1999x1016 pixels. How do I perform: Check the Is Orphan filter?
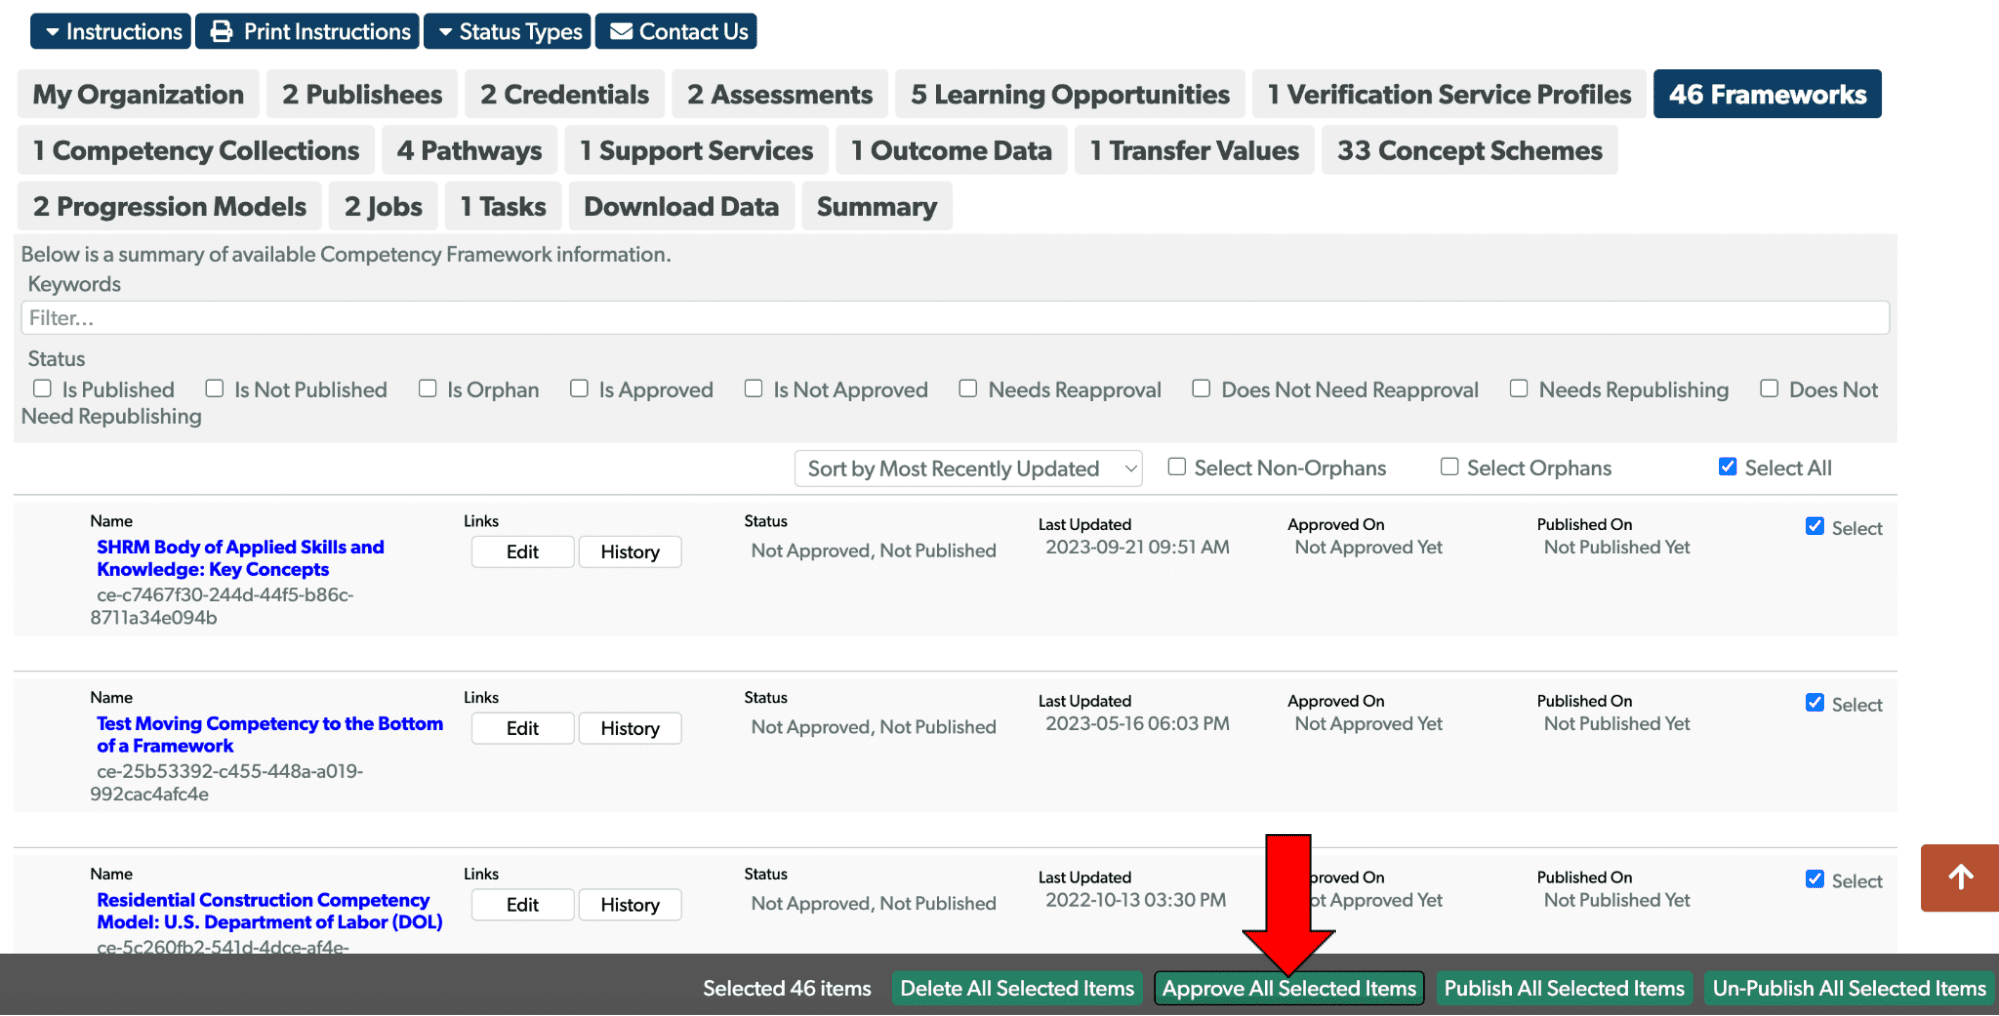[x=428, y=388]
